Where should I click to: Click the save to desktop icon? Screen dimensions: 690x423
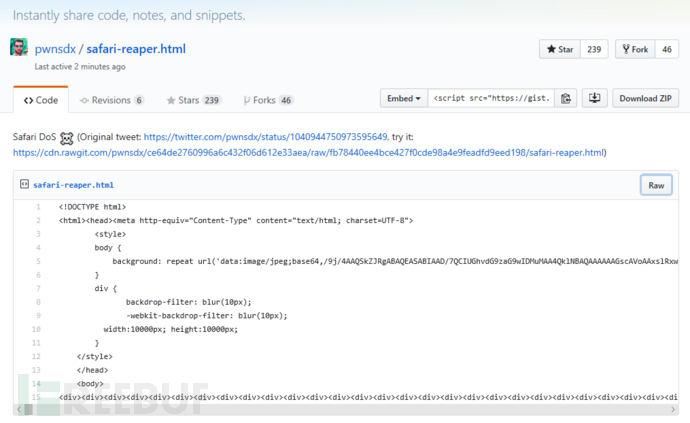point(595,98)
